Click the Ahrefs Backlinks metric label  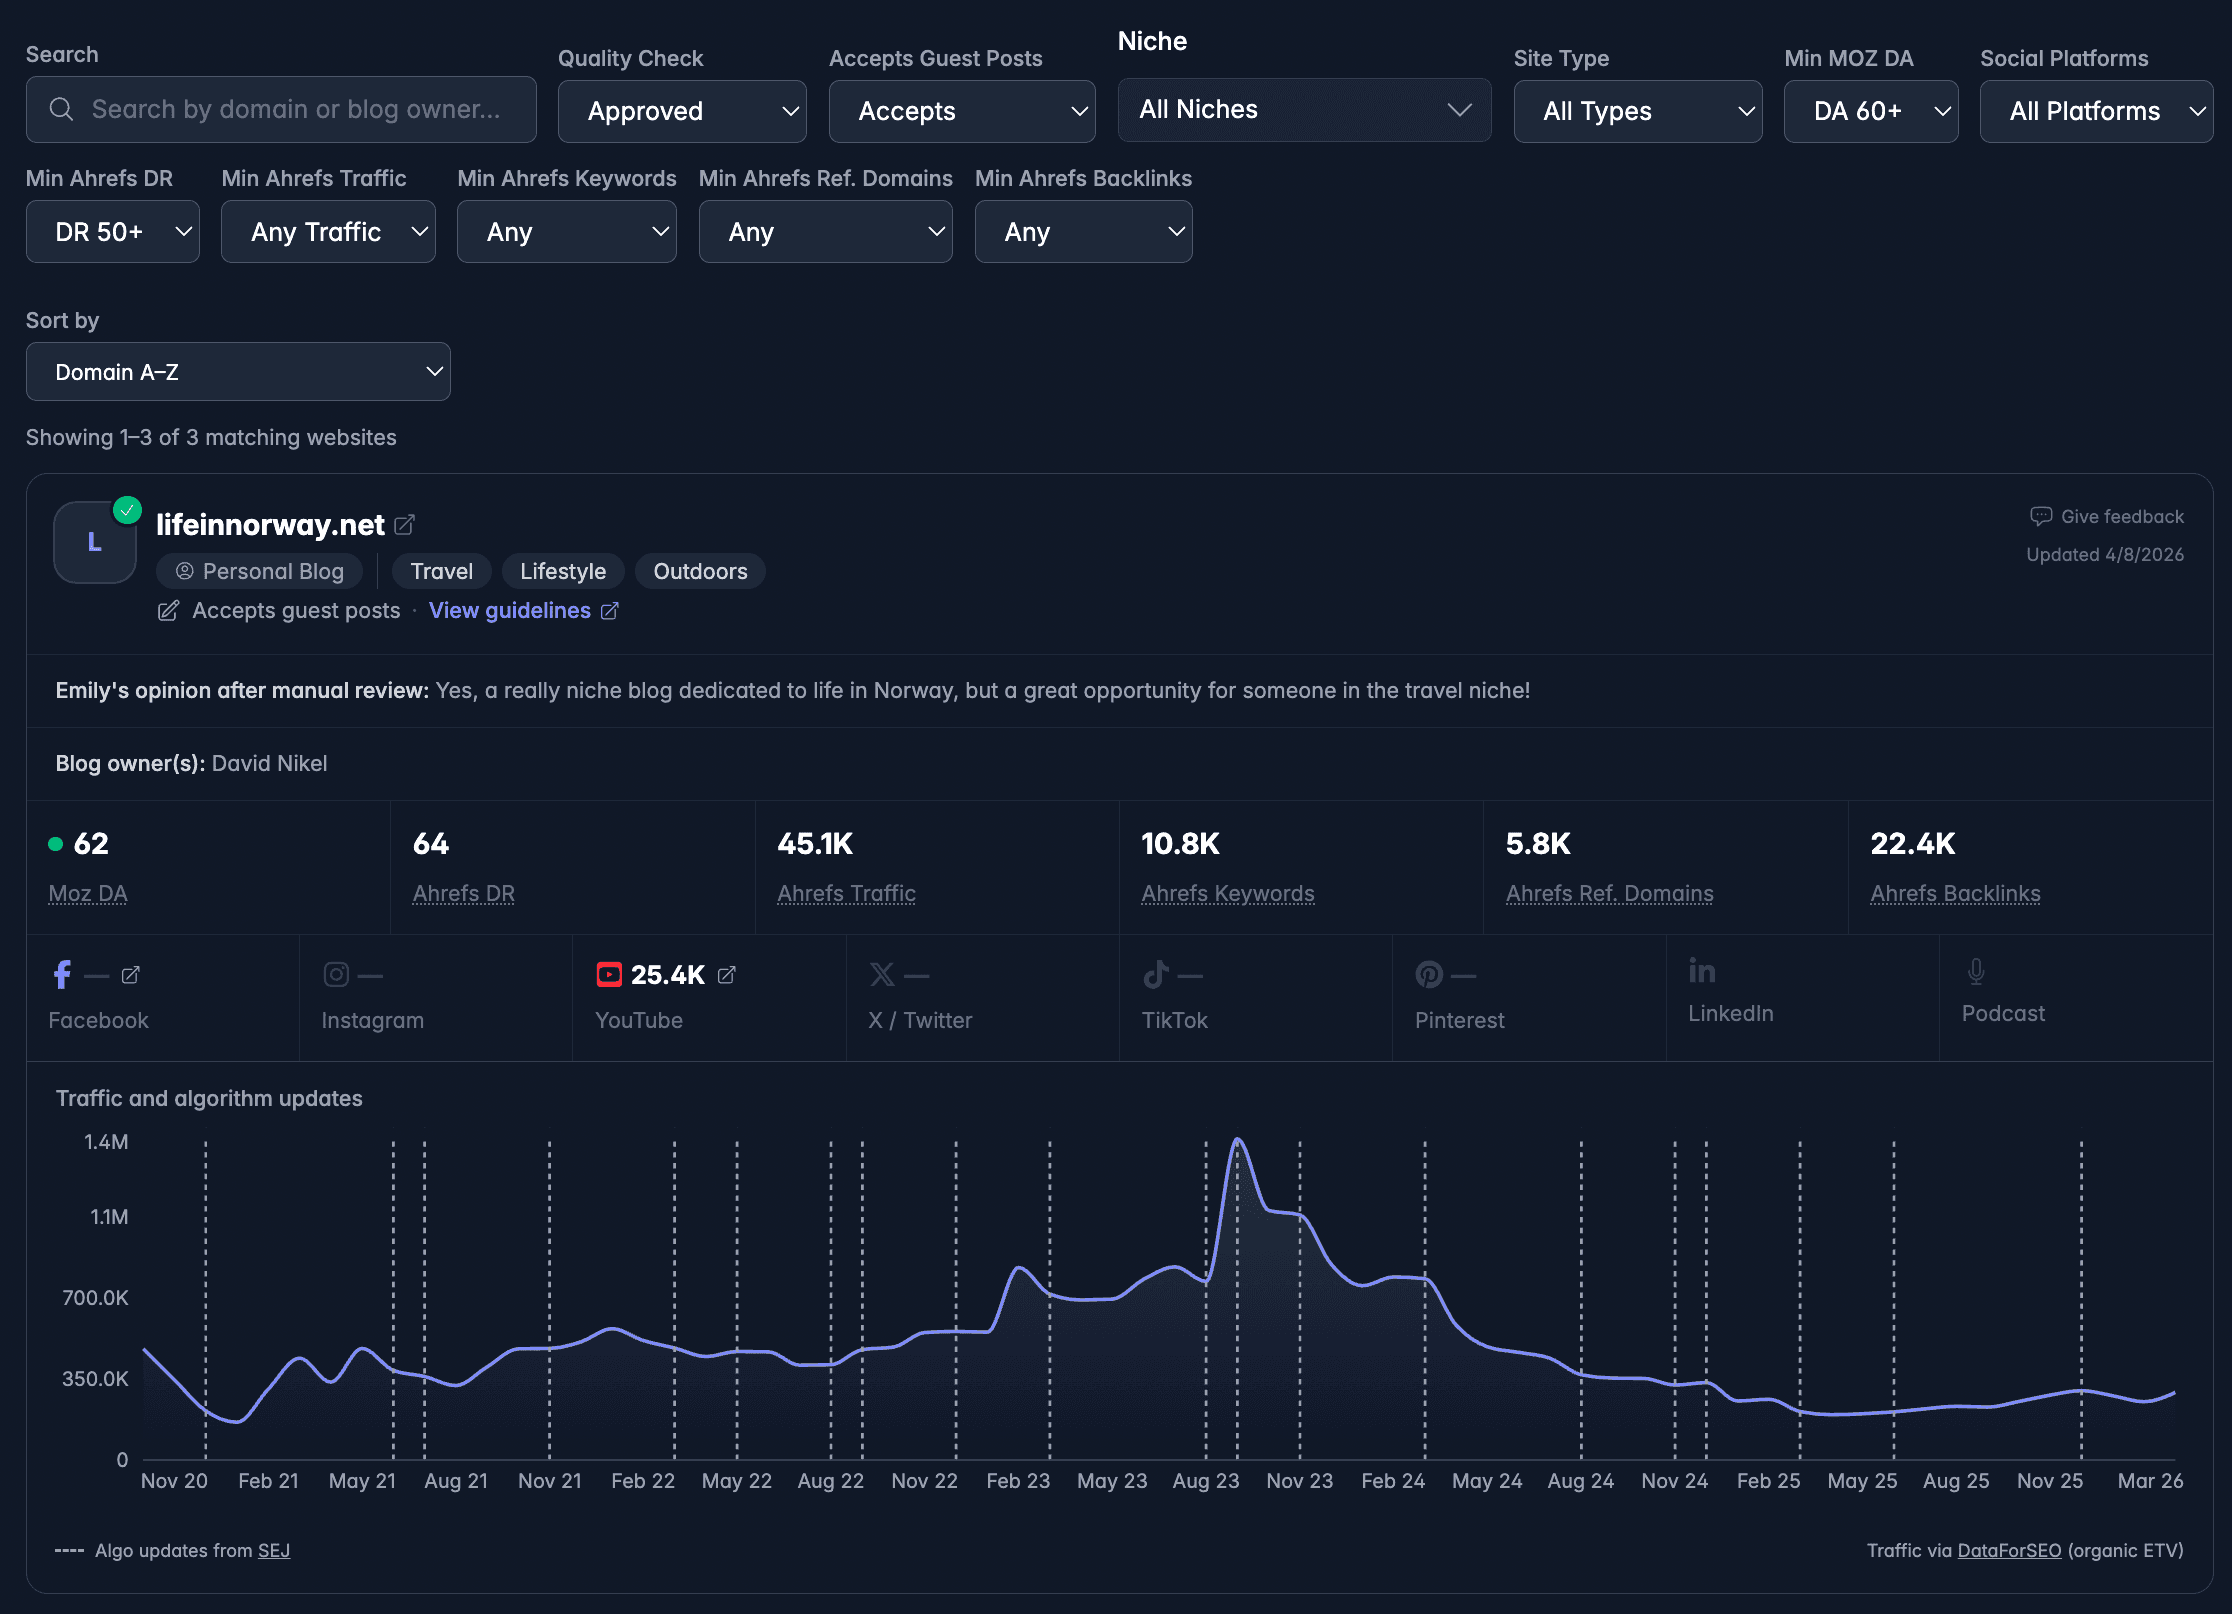(x=1956, y=894)
